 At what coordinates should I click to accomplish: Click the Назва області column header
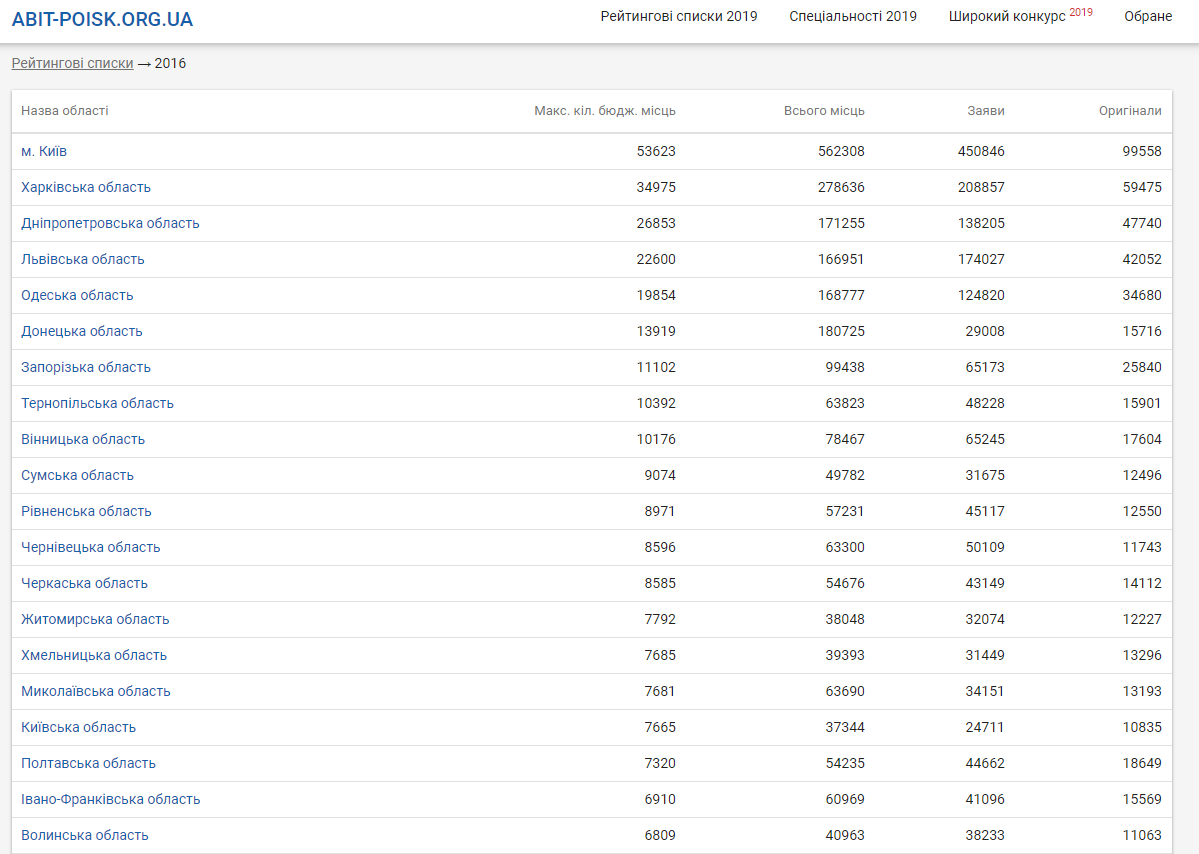pyautogui.click(x=65, y=111)
